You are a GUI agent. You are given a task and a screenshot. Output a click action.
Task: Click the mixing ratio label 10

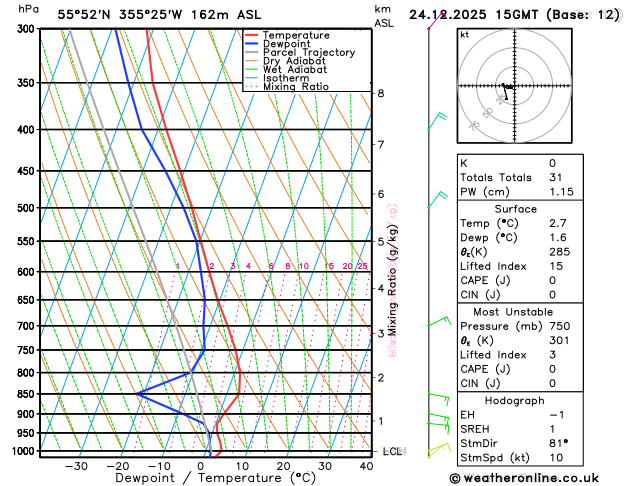304,266
